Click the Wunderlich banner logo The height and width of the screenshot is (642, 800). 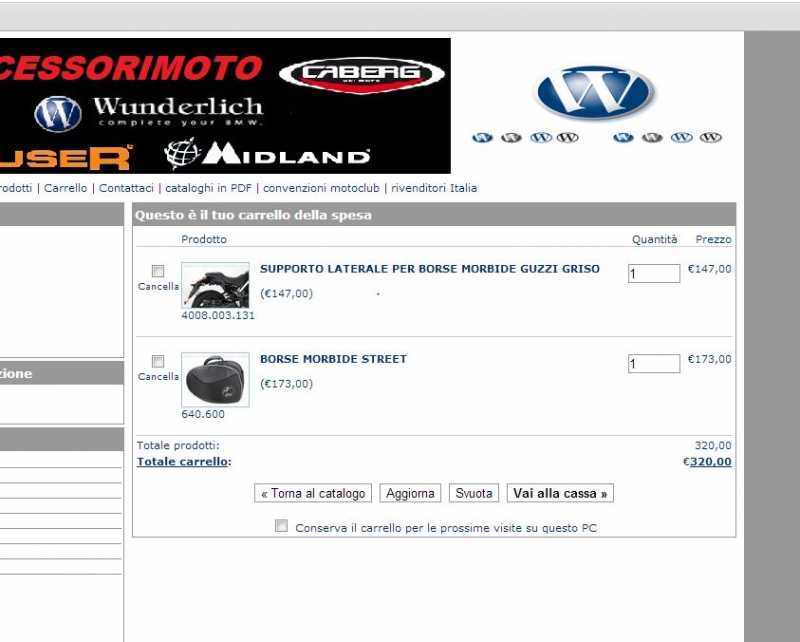click(x=148, y=113)
